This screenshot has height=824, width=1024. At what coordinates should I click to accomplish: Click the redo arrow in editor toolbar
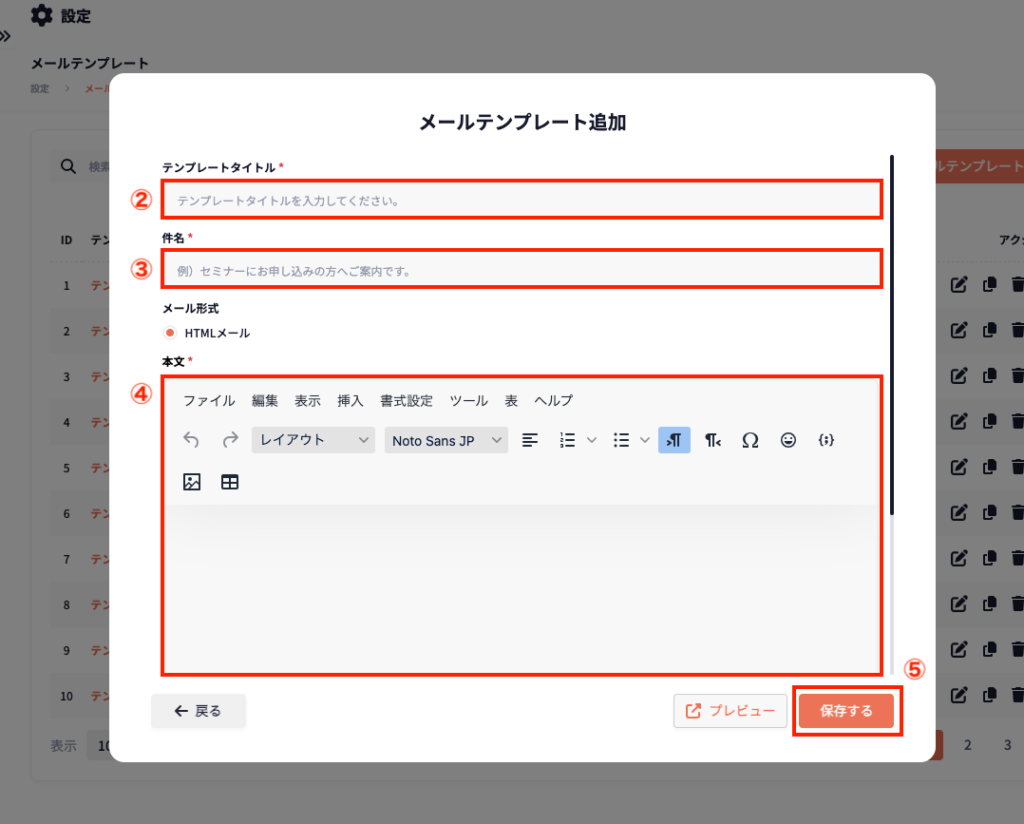230,440
